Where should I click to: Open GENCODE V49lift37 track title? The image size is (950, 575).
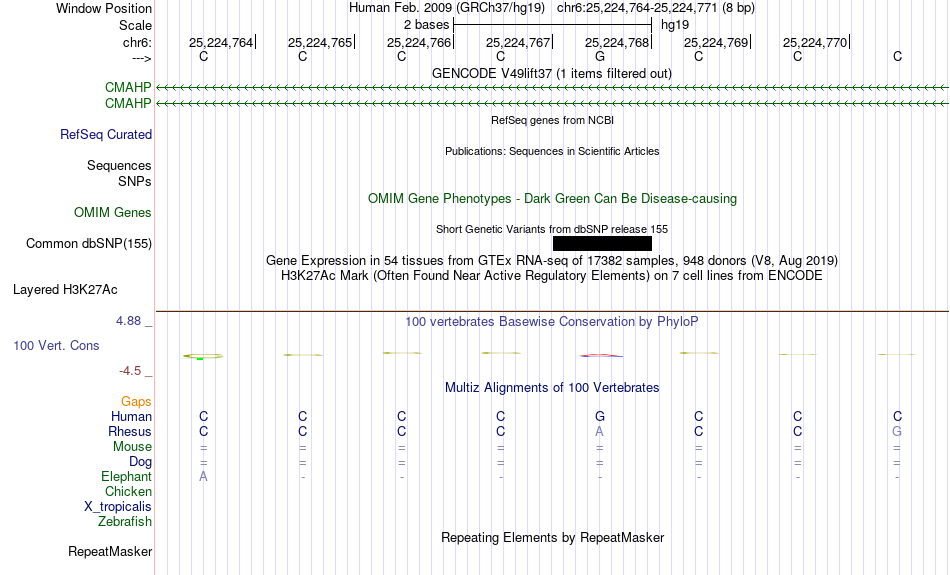(551, 73)
